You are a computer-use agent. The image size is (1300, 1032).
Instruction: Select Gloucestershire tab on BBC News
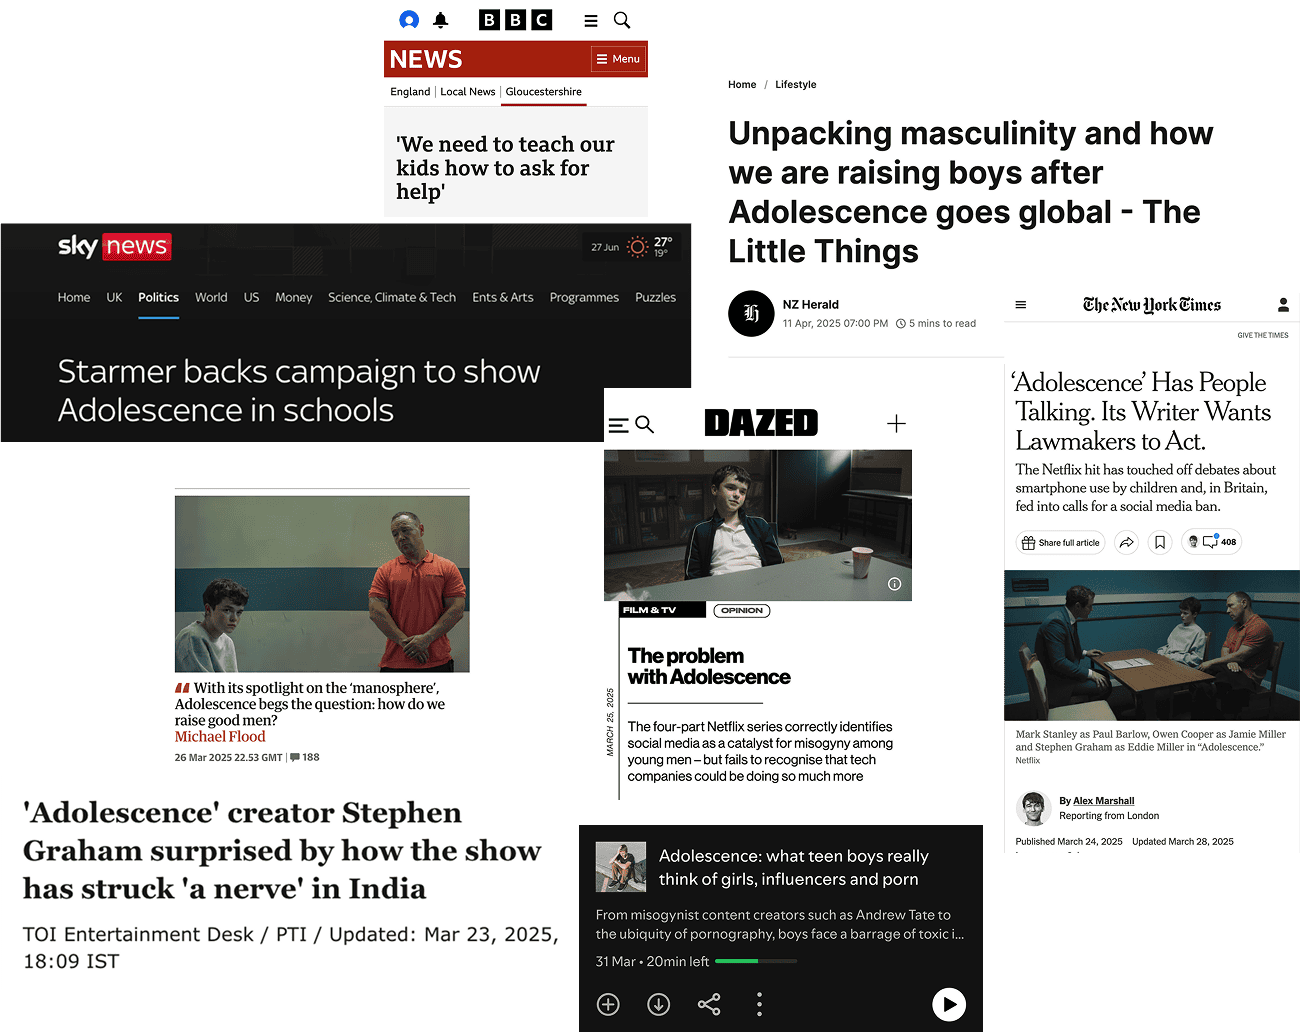544,91
